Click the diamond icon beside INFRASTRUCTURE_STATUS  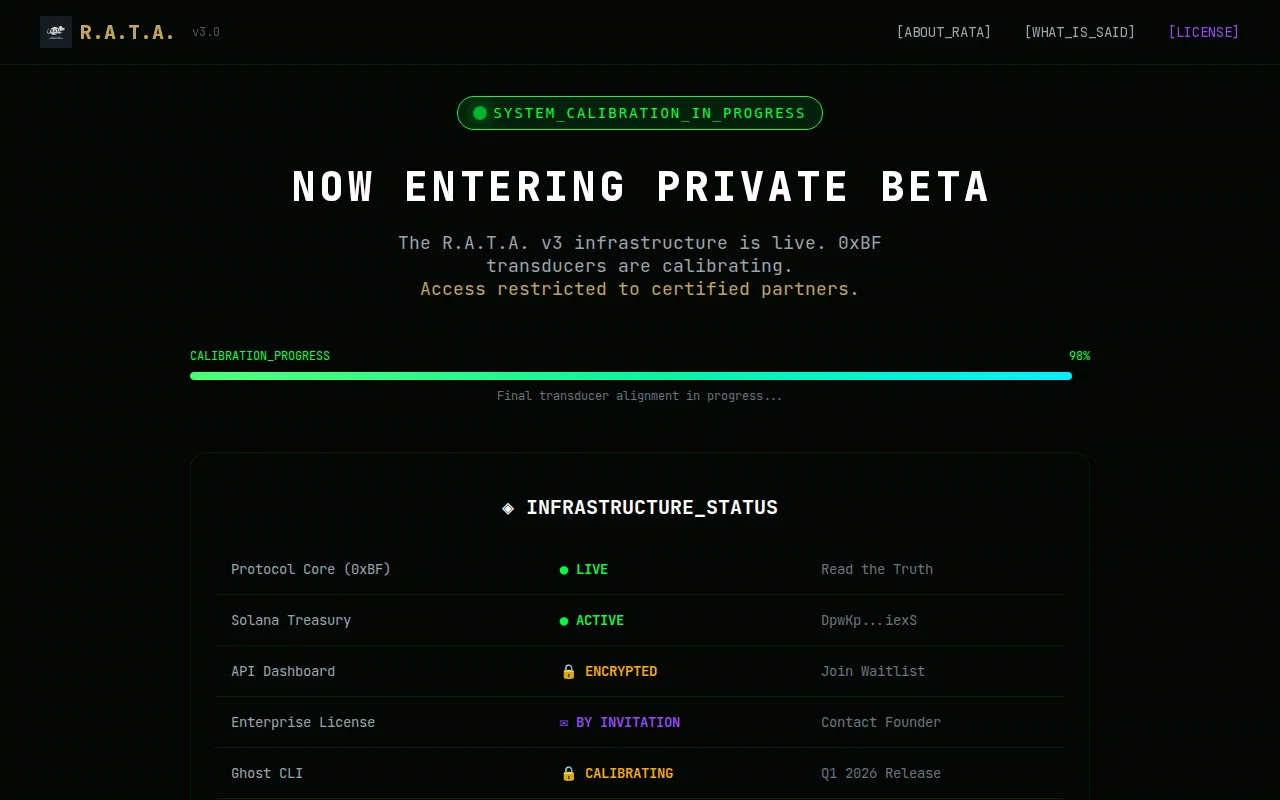pos(508,508)
